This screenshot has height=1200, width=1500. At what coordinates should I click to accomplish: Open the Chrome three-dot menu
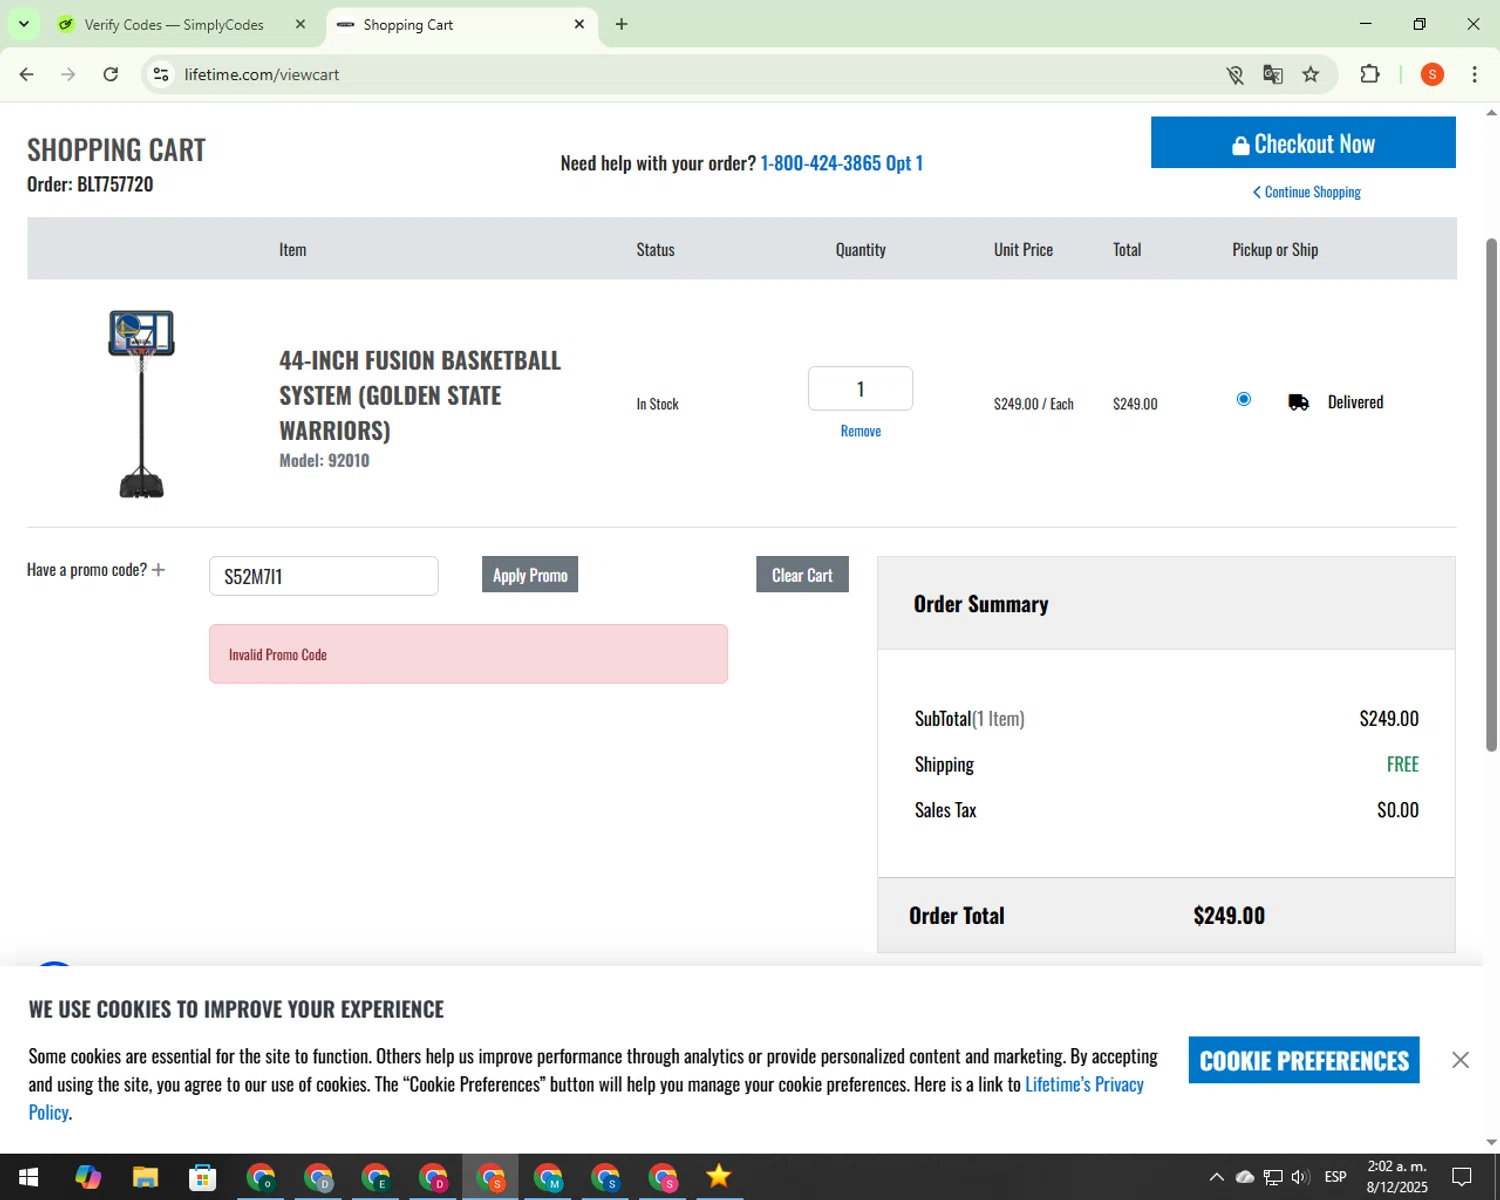[x=1474, y=74]
